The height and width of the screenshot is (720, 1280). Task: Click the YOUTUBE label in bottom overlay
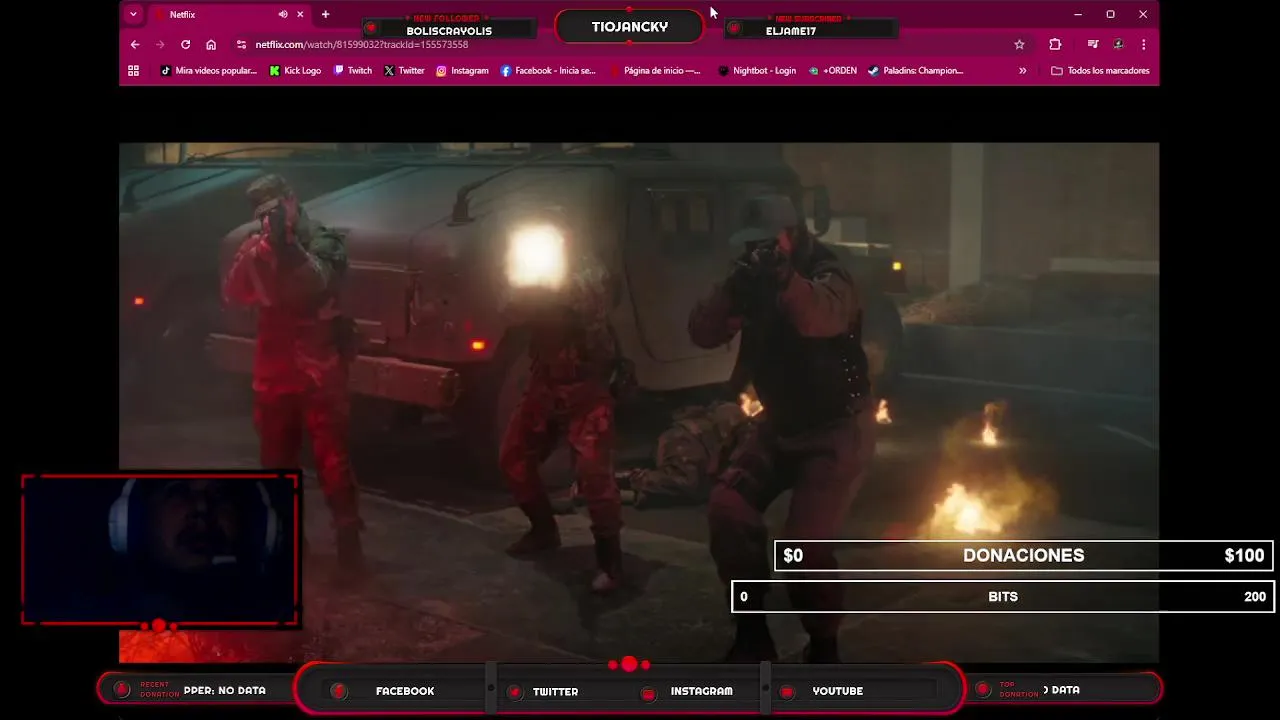[838, 691]
